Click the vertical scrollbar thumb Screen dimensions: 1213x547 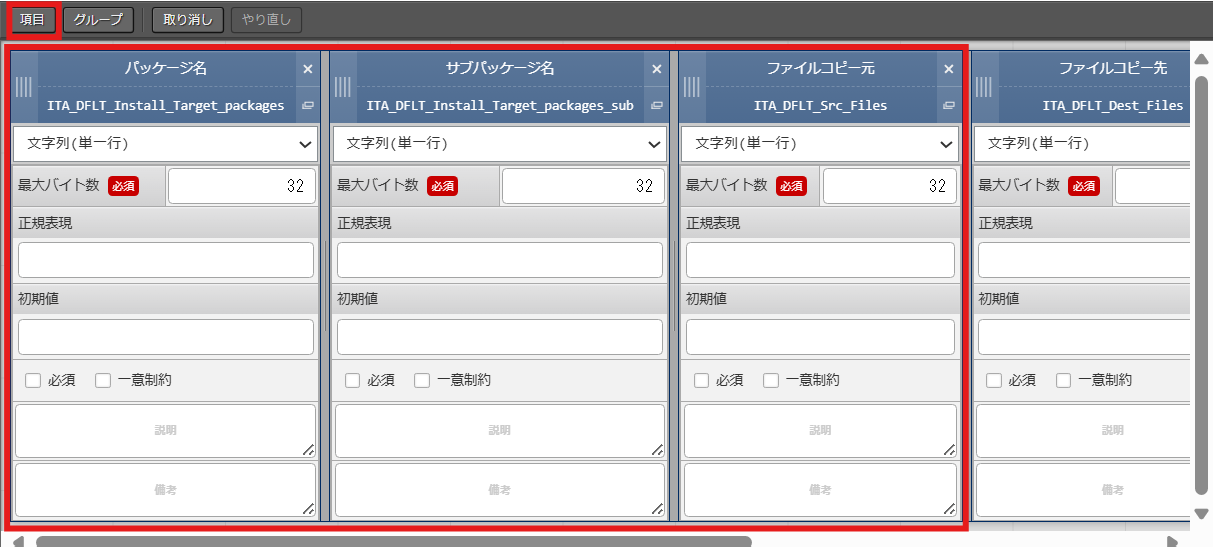[x=1201, y=284]
